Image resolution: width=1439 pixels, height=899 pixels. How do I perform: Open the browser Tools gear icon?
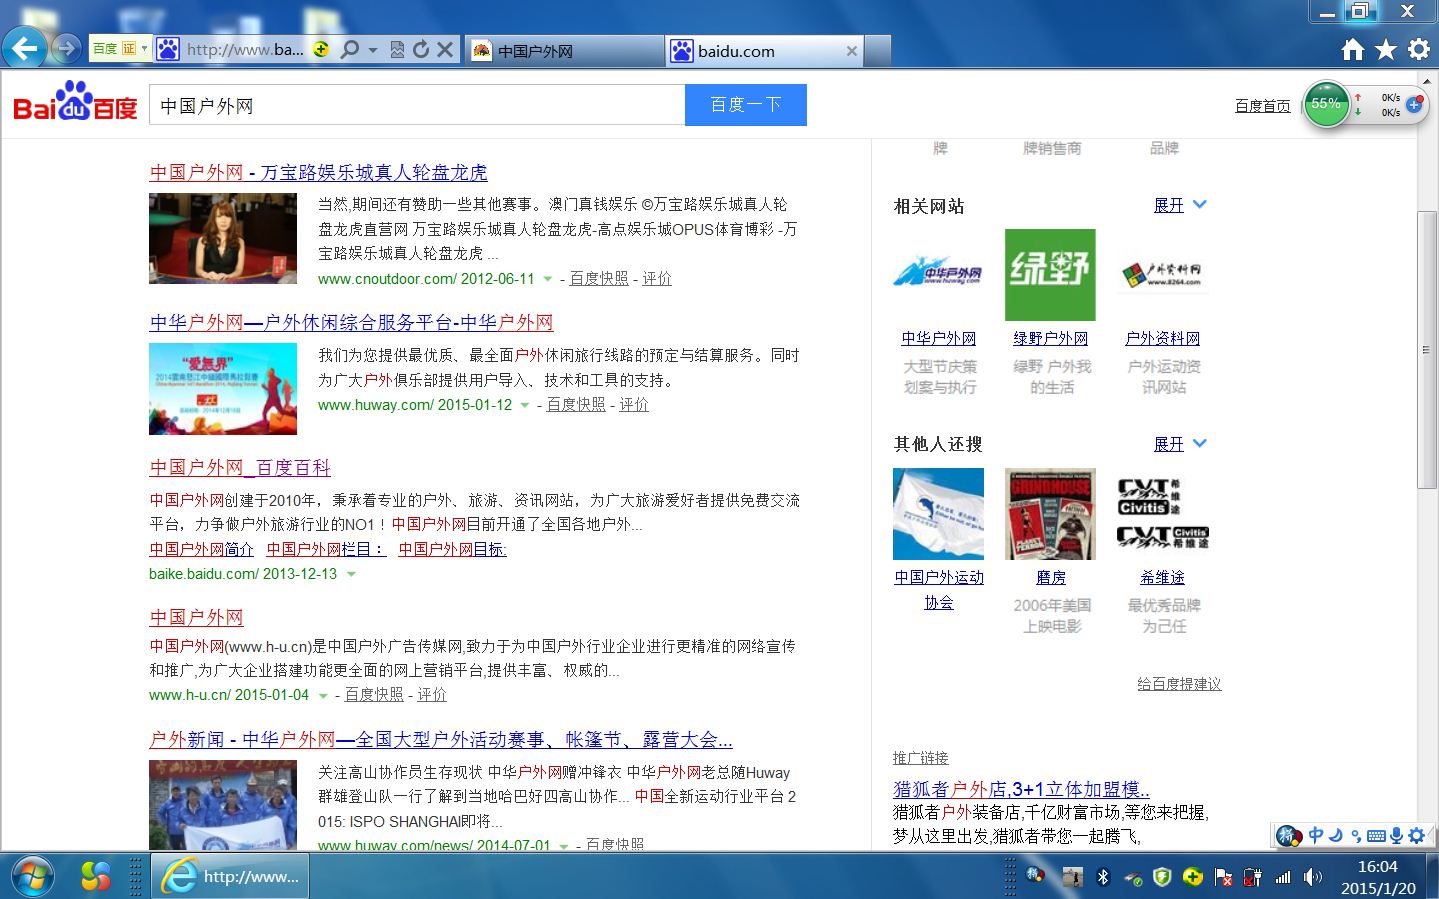click(1418, 49)
